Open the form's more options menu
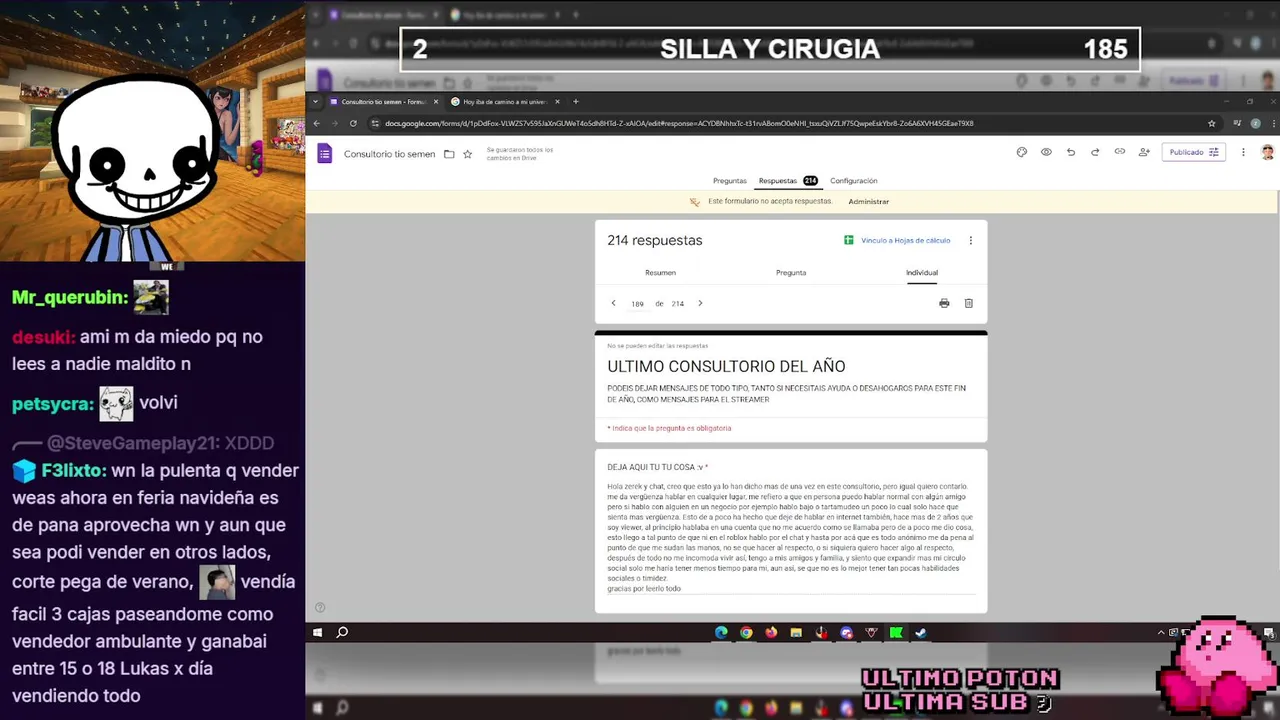Screen dimensions: 1280x720 pos(1243,152)
